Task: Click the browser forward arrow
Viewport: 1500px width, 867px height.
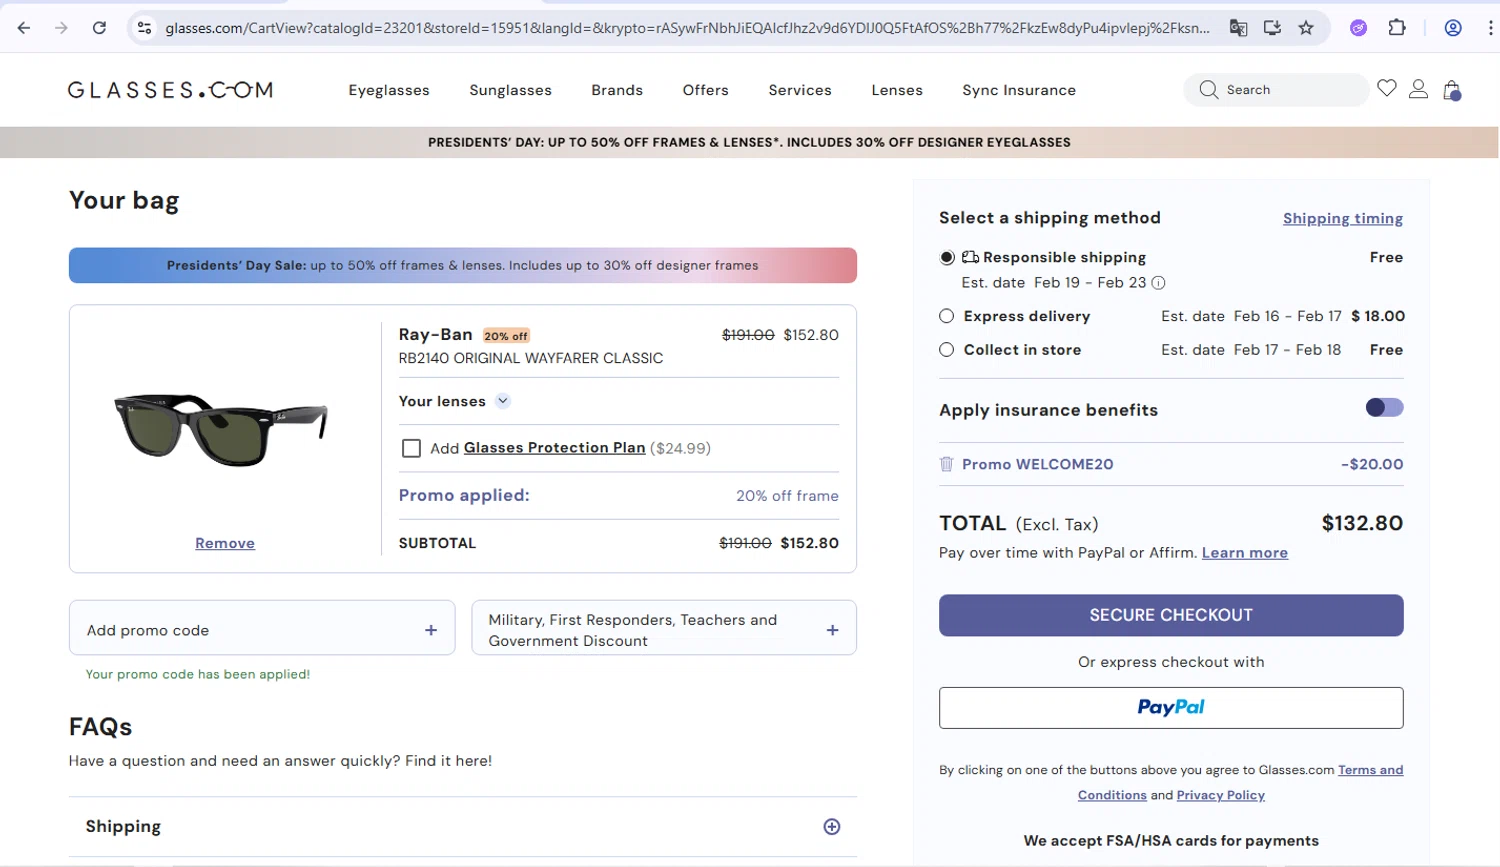Action: [x=61, y=28]
